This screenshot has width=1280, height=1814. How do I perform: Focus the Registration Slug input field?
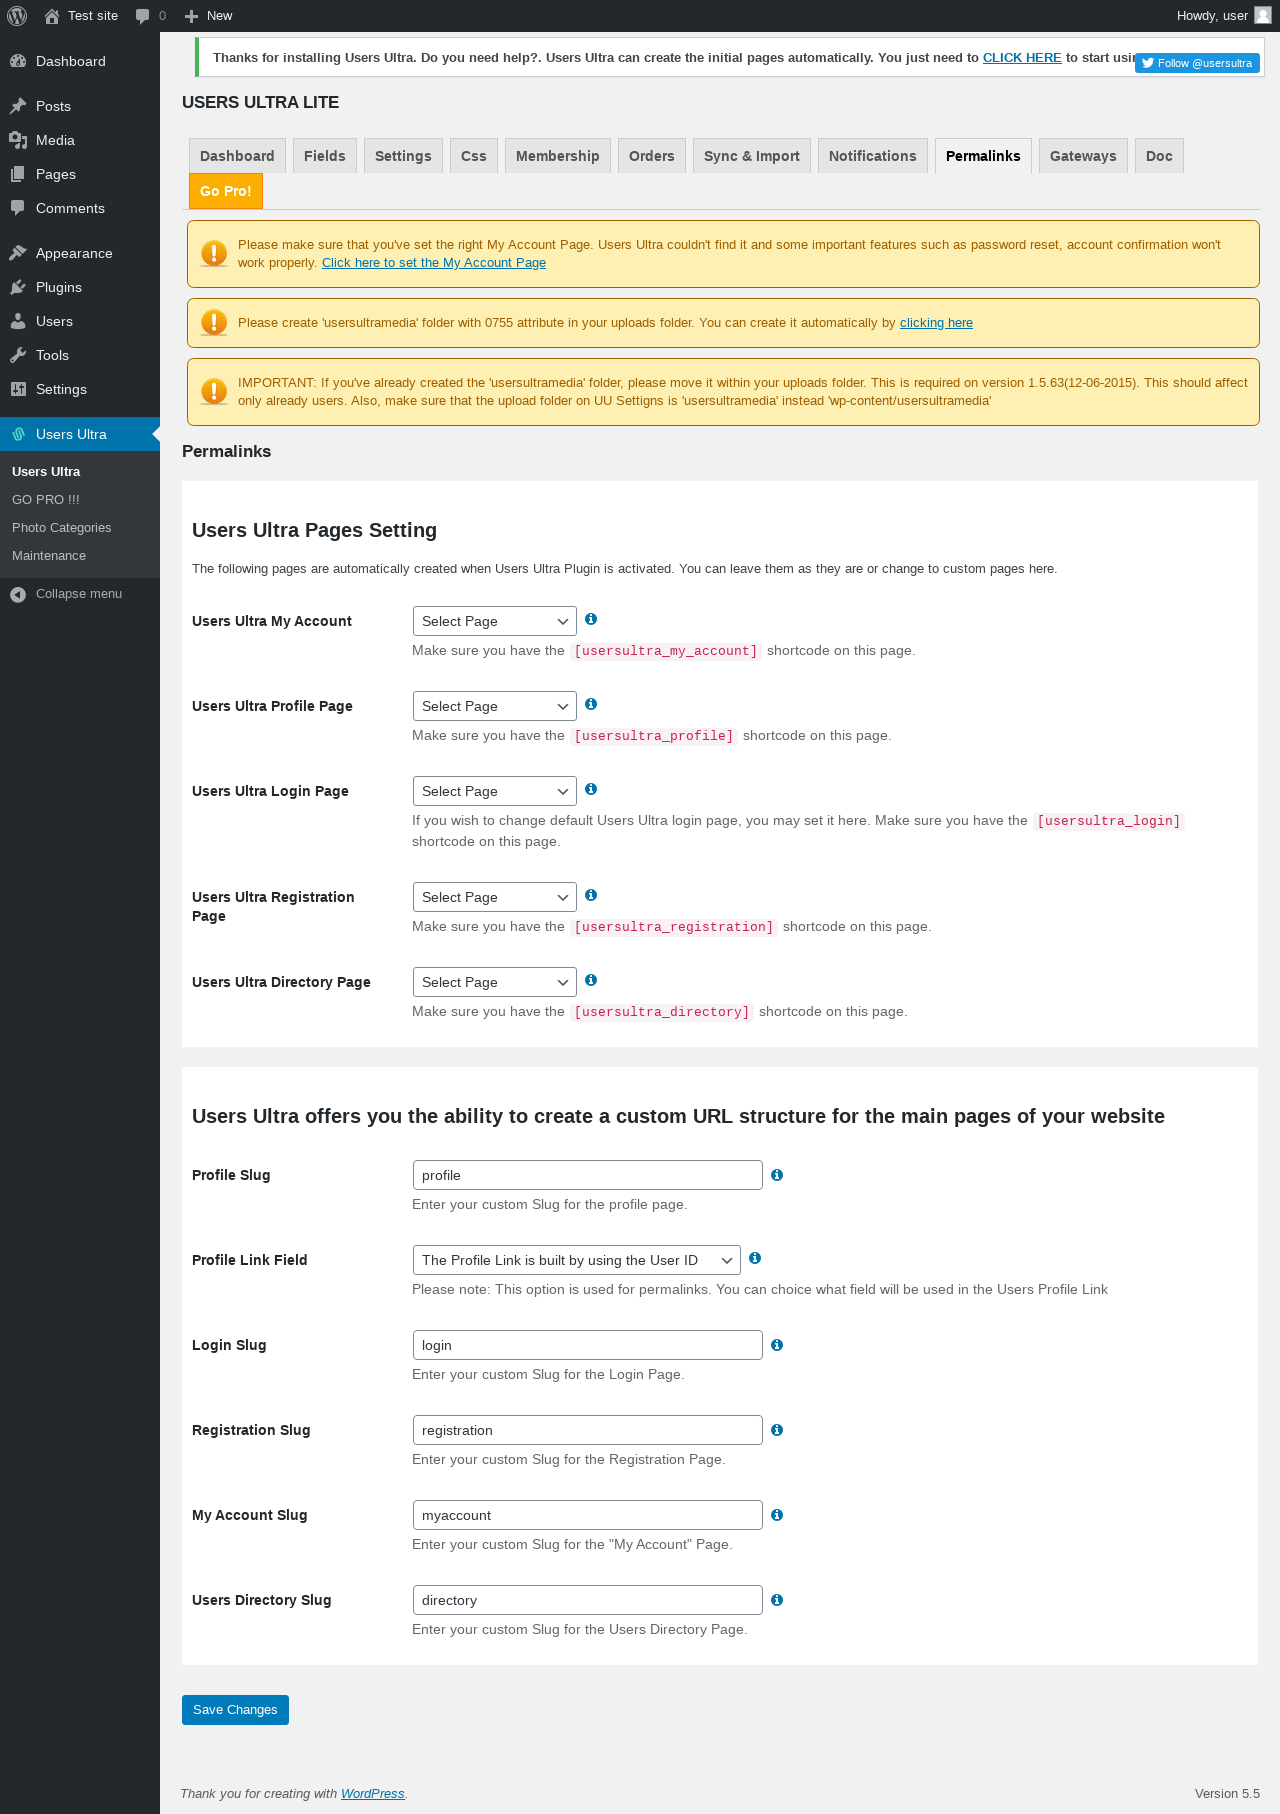pos(588,1430)
